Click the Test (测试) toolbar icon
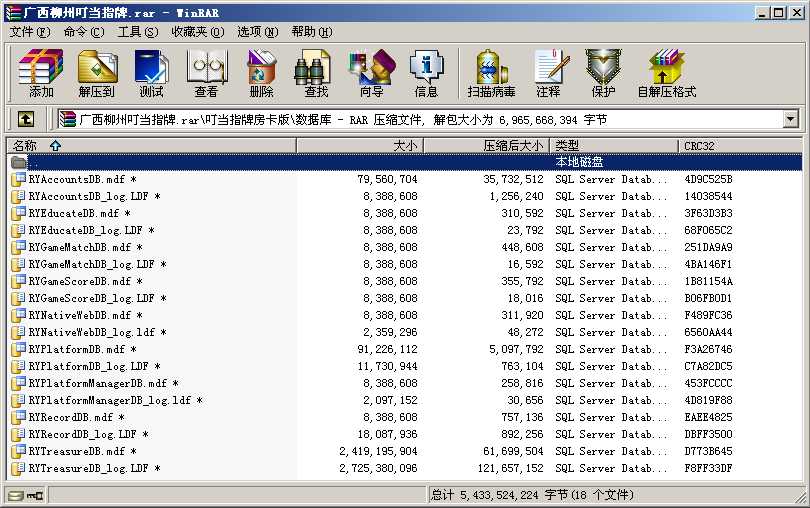This screenshot has height=508, width=810. tap(151, 73)
